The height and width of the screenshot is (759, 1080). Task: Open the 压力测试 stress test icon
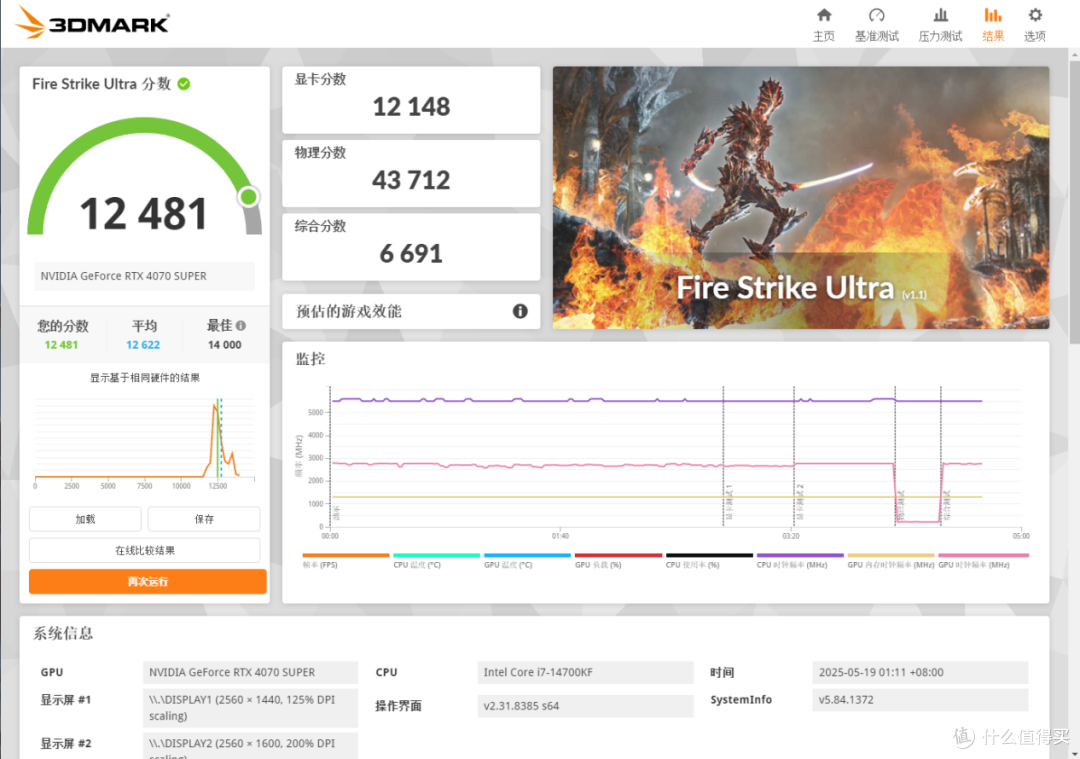pos(940,15)
